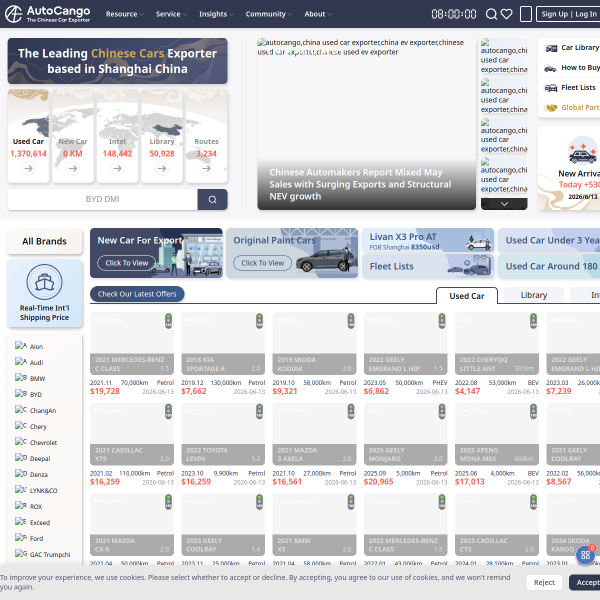Image resolution: width=600 pixels, height=600 pixels.
Task: Click price $17,013
Action: (470, 481)
